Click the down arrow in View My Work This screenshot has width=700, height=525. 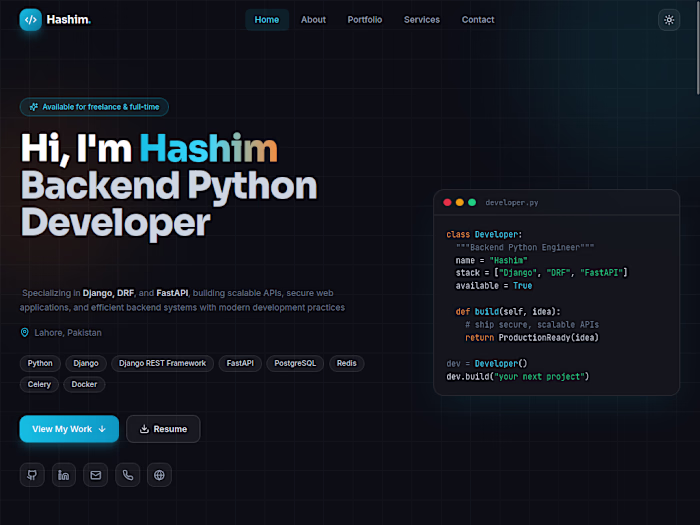coord(102,429)
